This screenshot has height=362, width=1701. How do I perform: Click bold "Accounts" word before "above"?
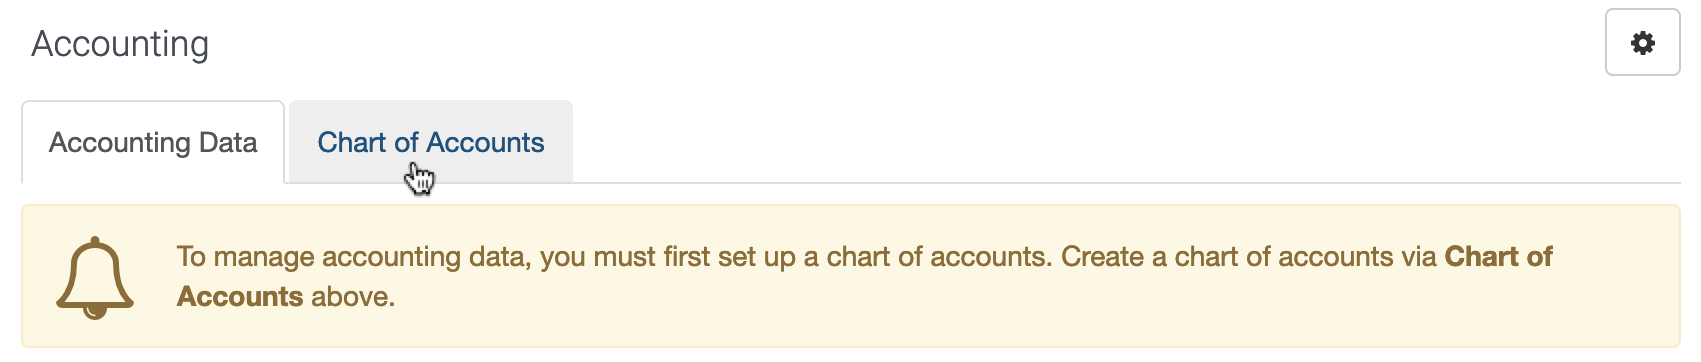tap(240, 297)
